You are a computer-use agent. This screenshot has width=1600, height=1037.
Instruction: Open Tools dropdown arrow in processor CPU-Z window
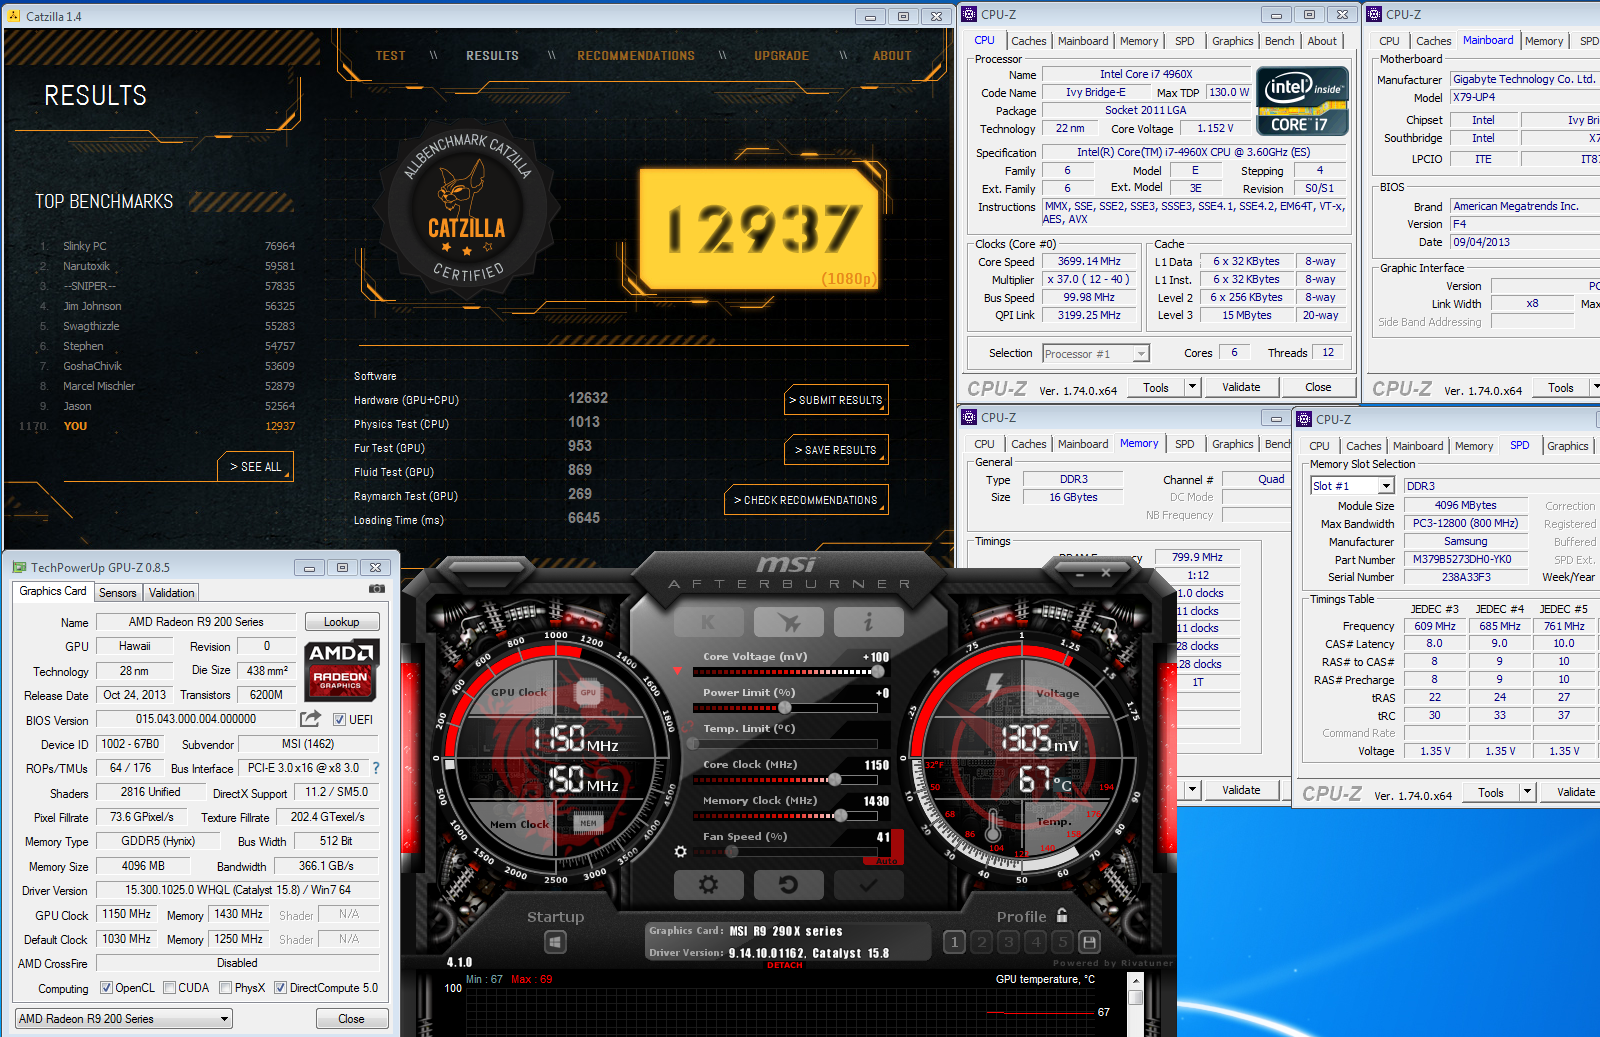pyautogui.click(x=1192, y=387)
